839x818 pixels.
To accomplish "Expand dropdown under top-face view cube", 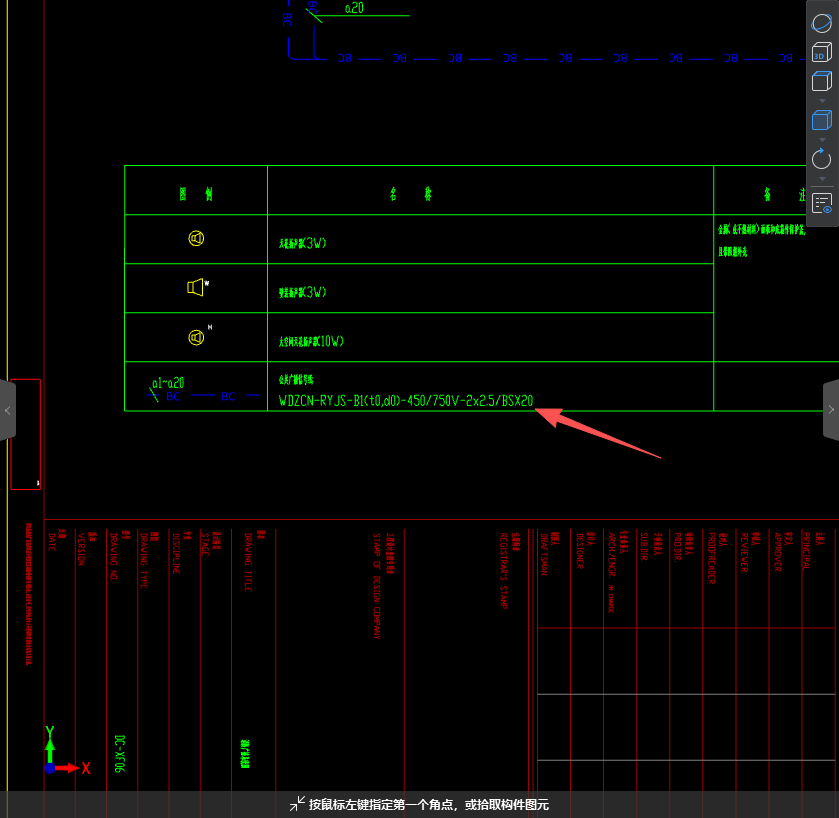I will [x=822, y=101].
